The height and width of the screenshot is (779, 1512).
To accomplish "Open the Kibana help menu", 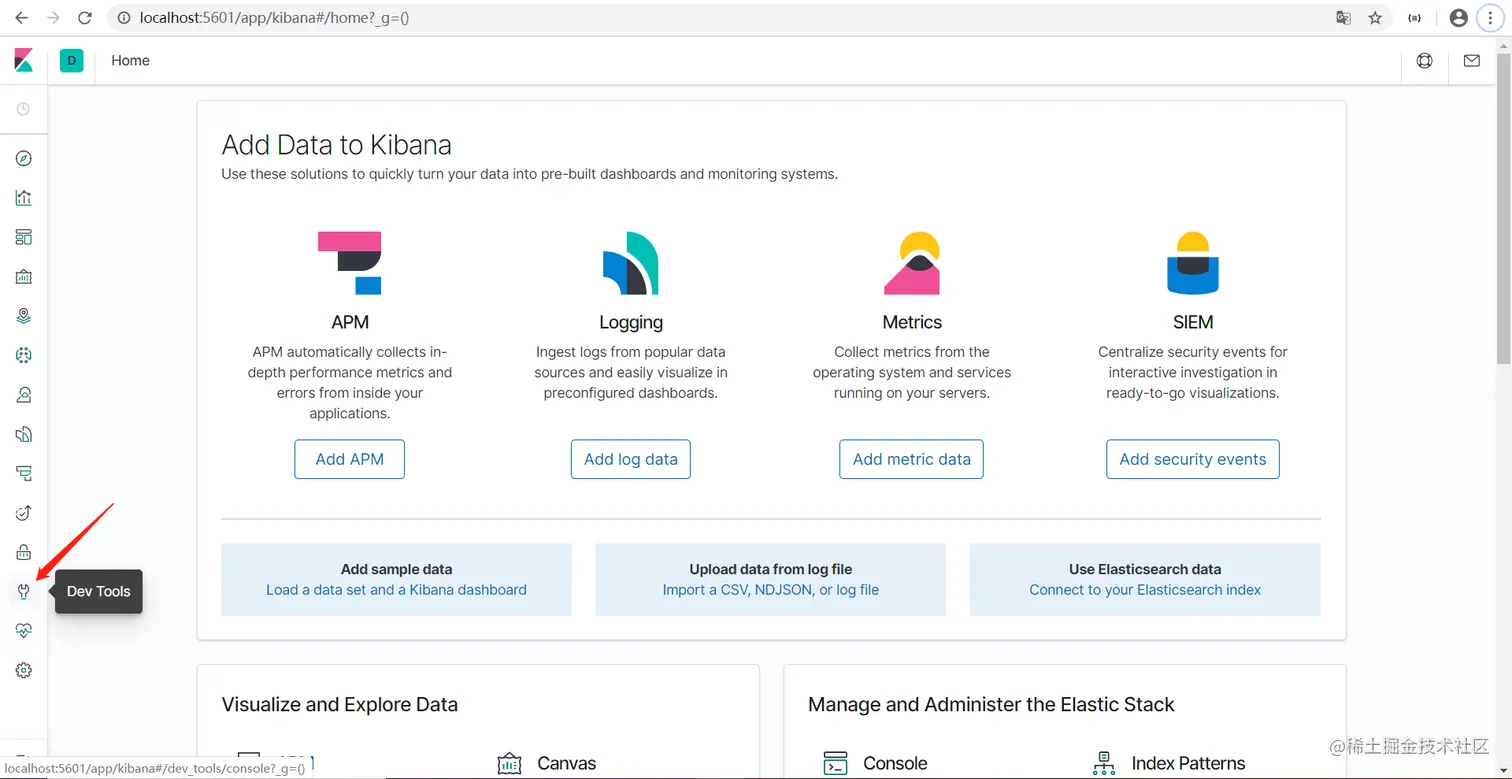I will 1423,61.
